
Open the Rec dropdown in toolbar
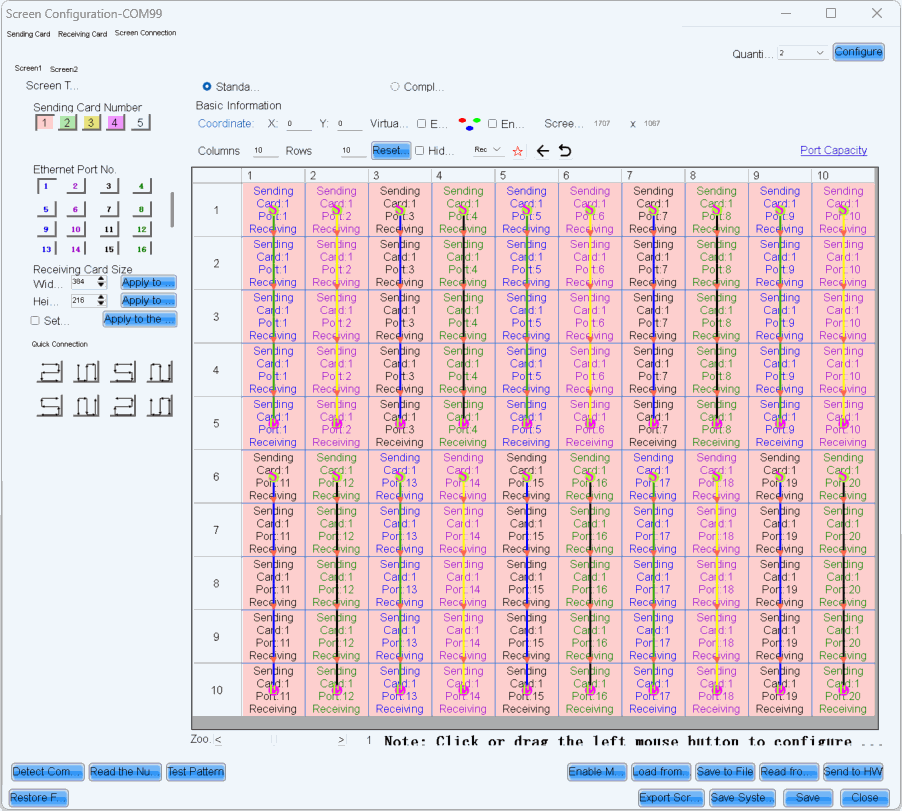click(x=488, y=150)
